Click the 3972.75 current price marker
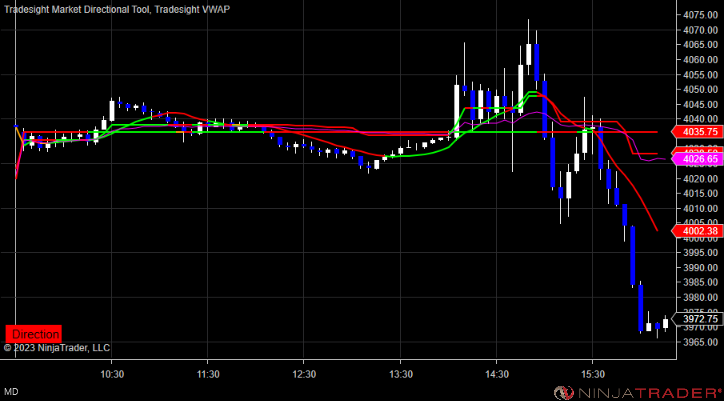Viewport: 724px width, 401px height. click(x=697, y=319)
